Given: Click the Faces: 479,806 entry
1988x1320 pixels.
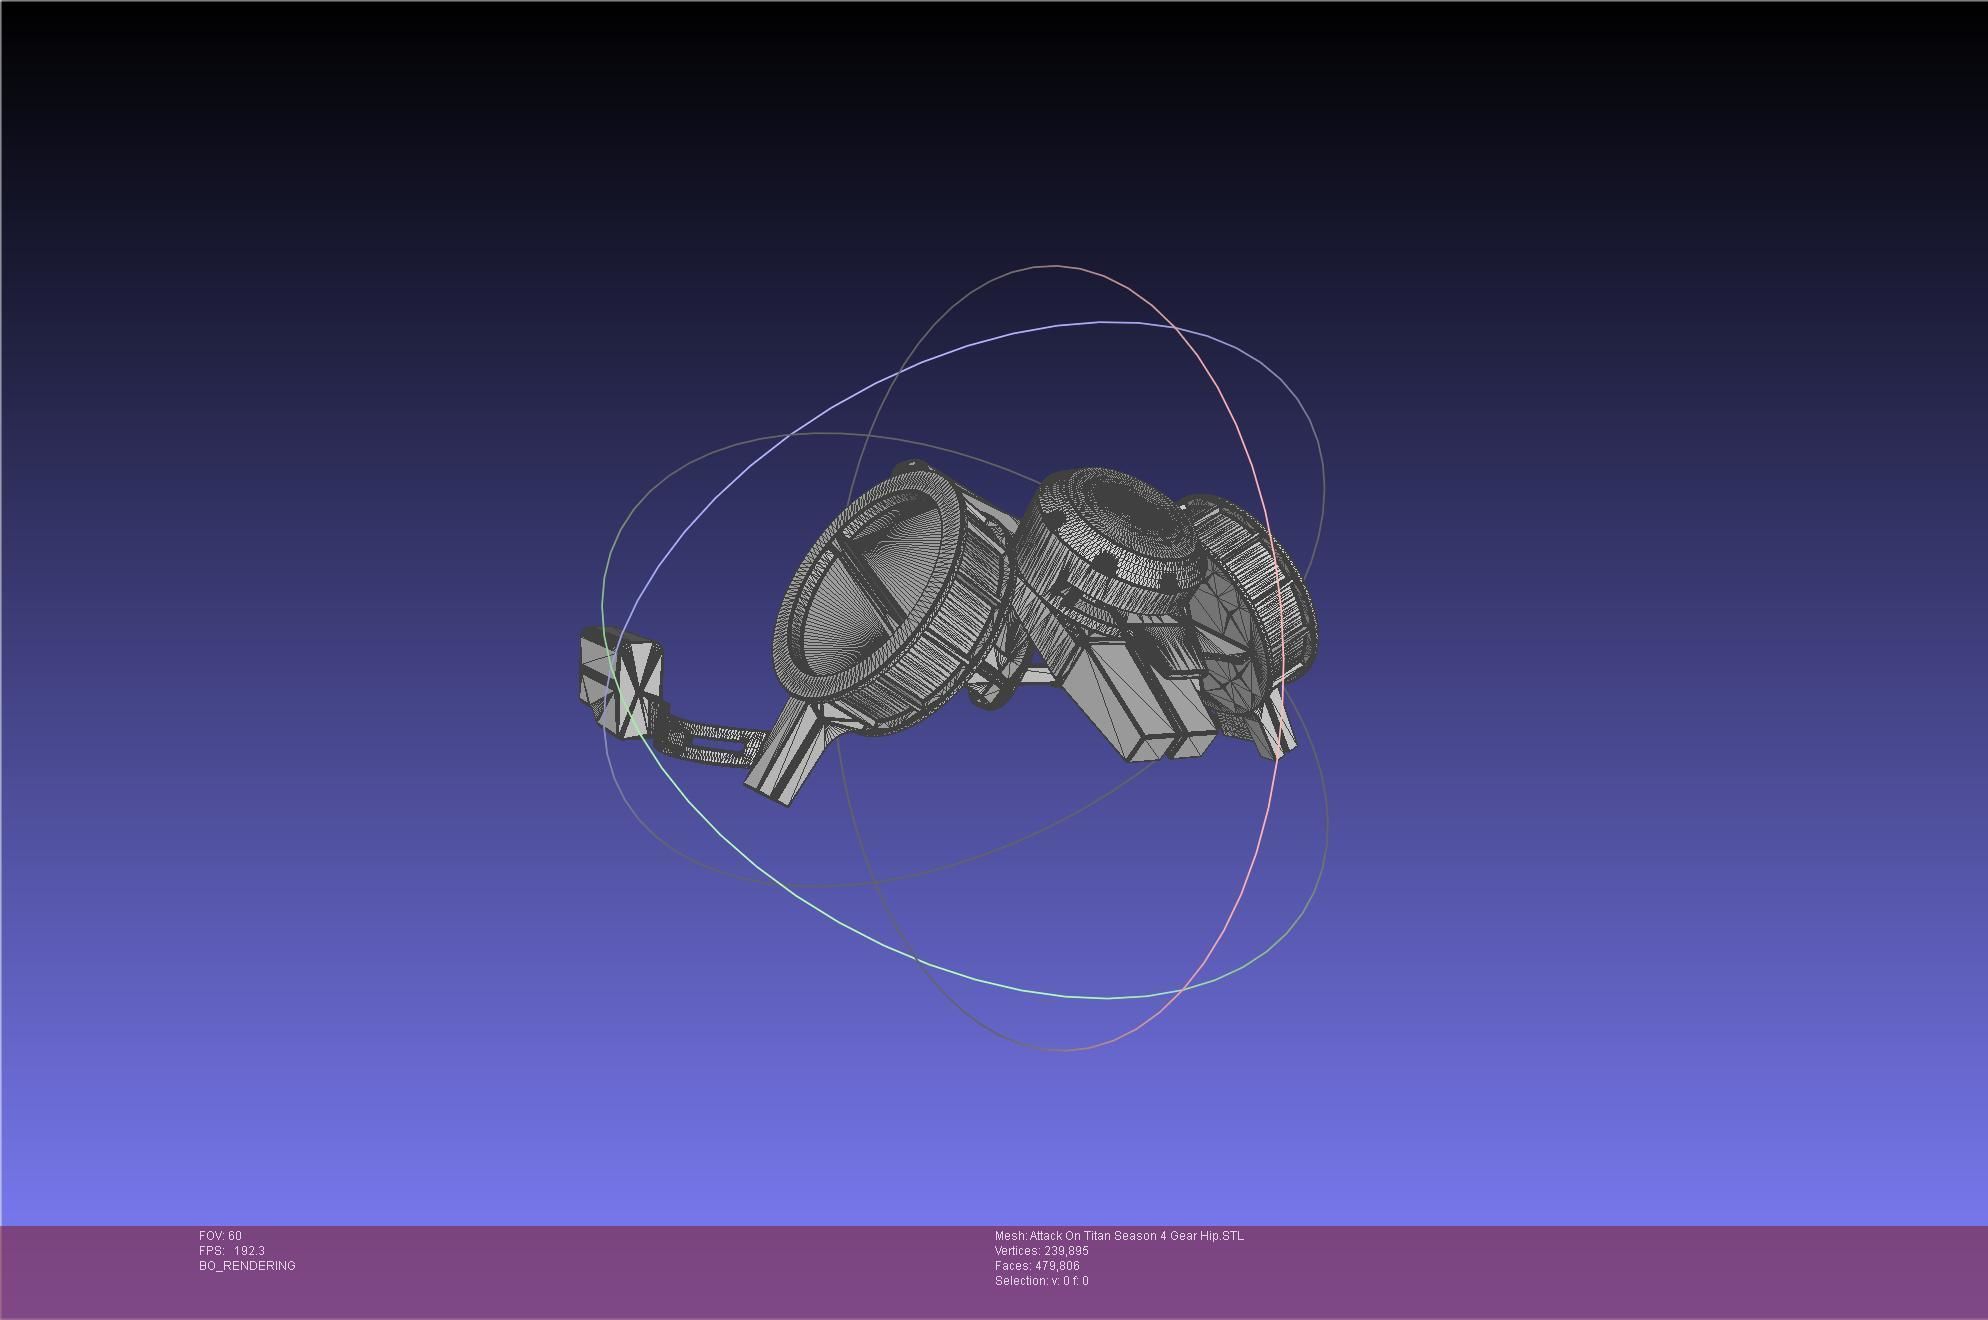Looking at the screenshot, I should (x=1037, y=1266).
